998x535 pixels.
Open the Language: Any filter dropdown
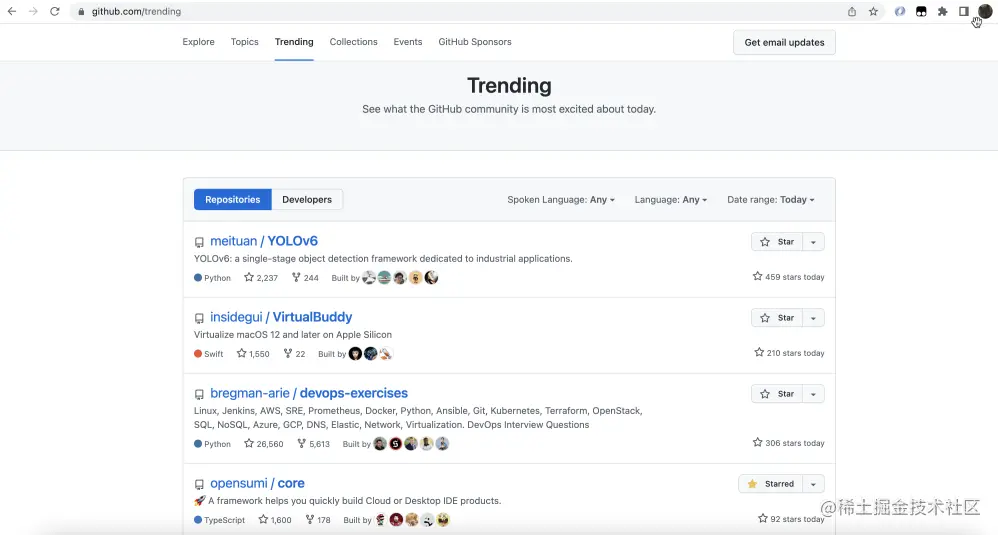coord(670,199)
